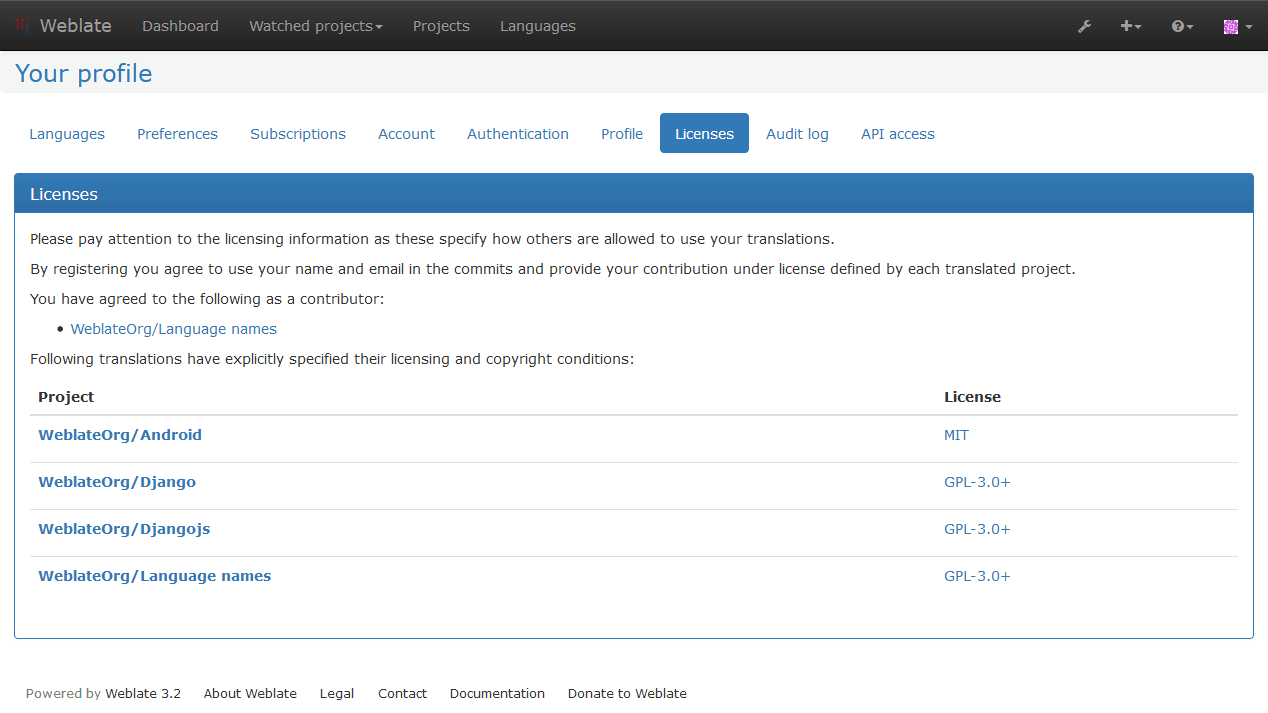The image size is (1268, 713).
Task: Open the wrench management tools icon
Action: tap(1084, 26)
